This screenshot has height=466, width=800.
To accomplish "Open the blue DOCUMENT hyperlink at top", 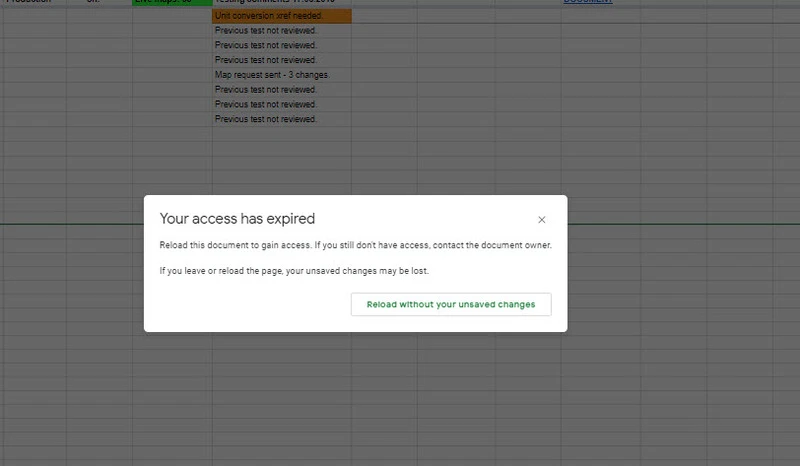I will pos(588,3).
